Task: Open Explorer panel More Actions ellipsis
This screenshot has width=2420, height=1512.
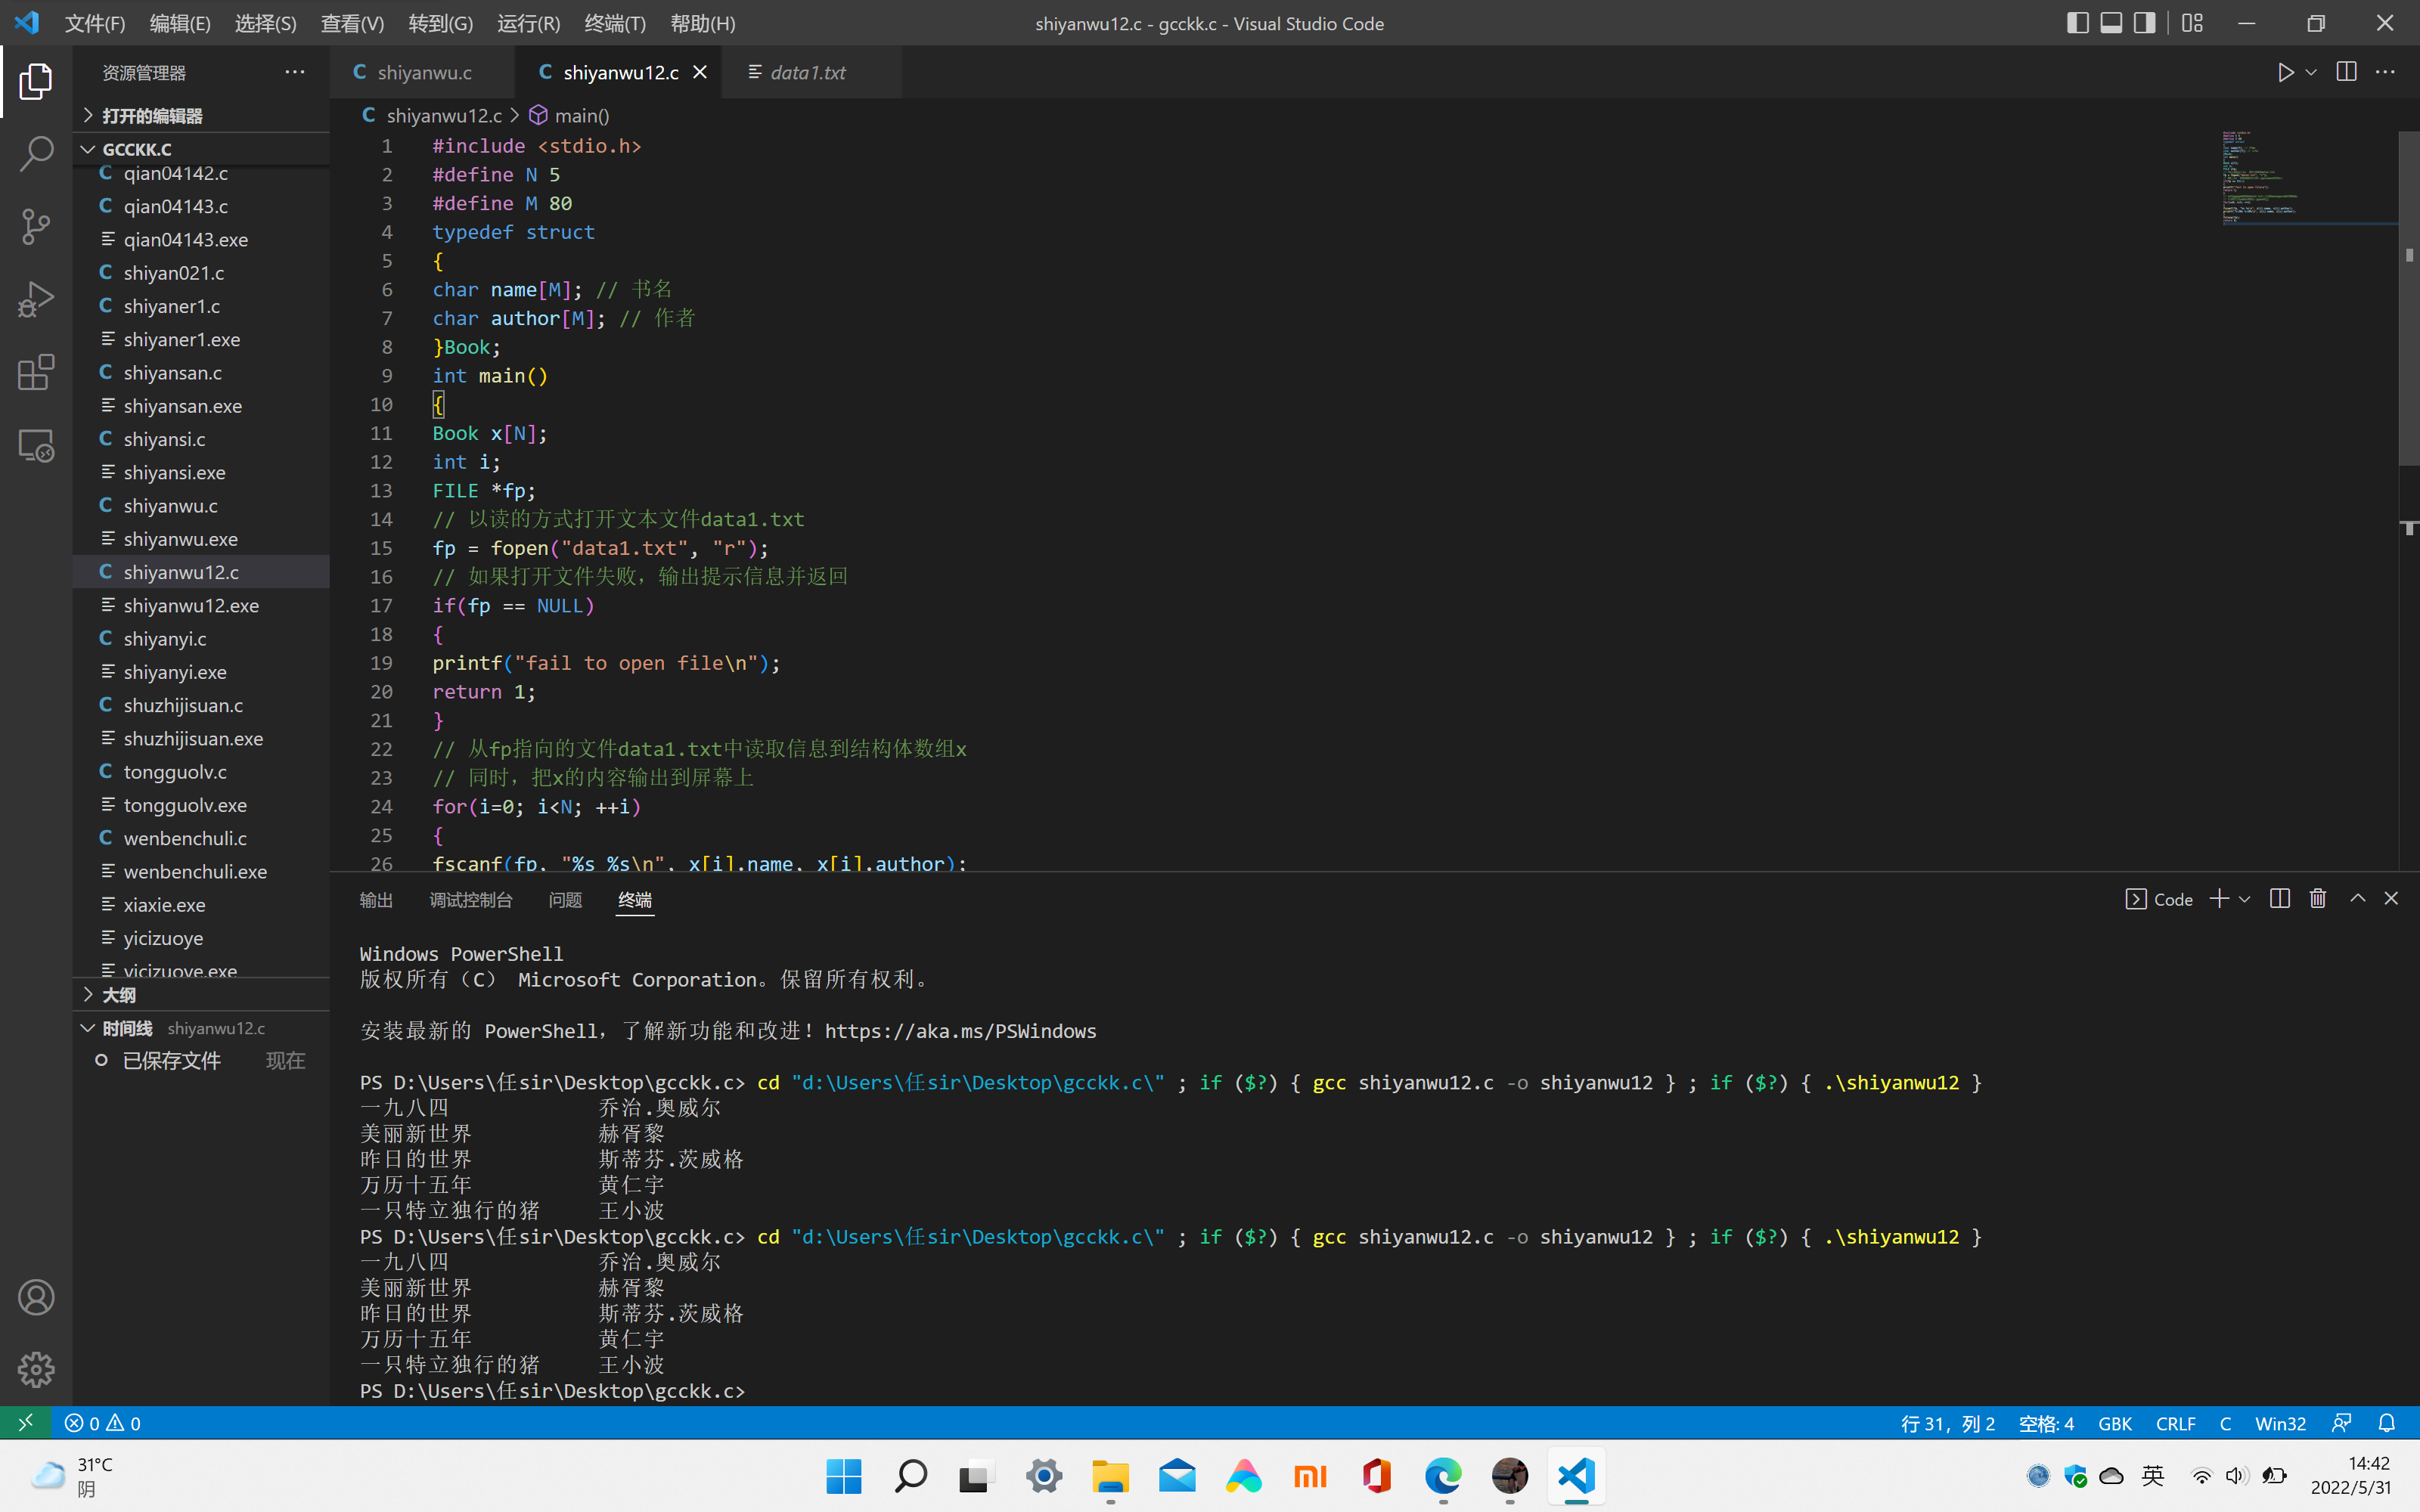Action: 294,72
